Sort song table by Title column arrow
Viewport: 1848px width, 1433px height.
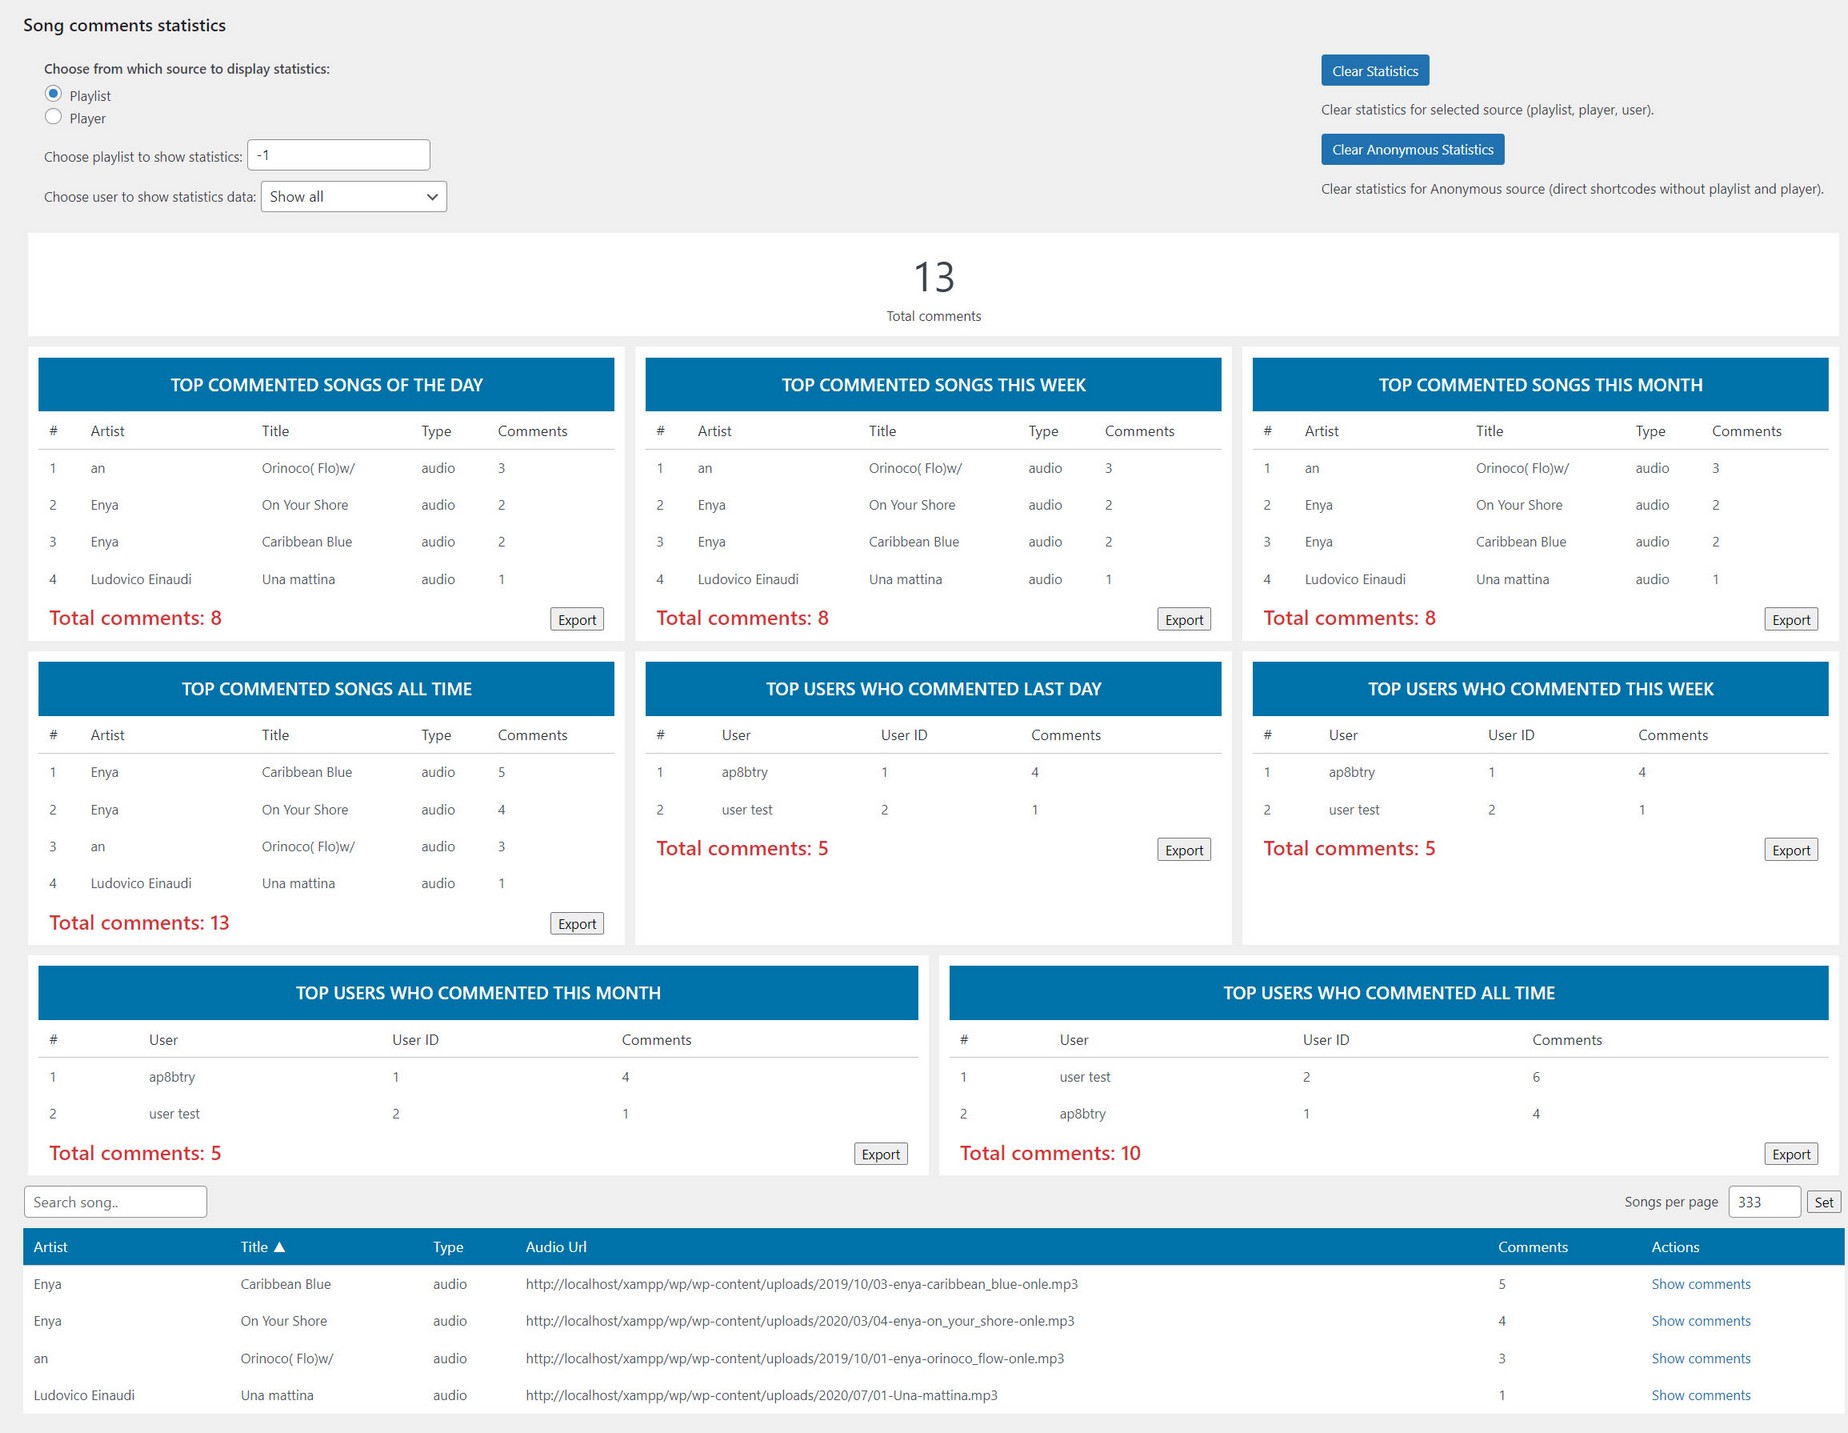pyautogui.click(x=279, y=1247)
